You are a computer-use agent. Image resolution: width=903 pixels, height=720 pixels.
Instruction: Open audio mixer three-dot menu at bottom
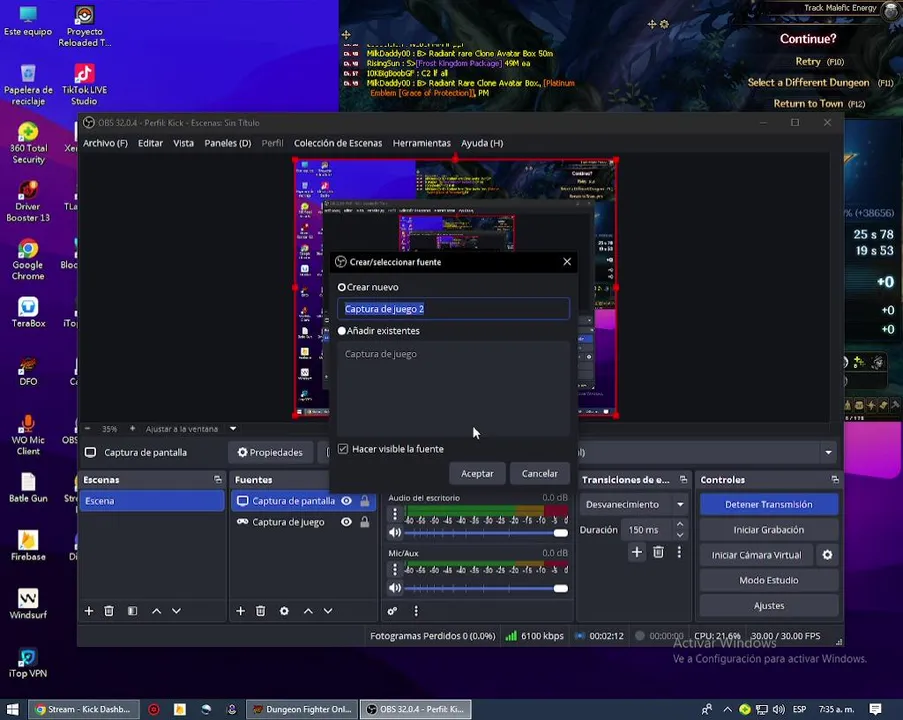coord(416,611)
